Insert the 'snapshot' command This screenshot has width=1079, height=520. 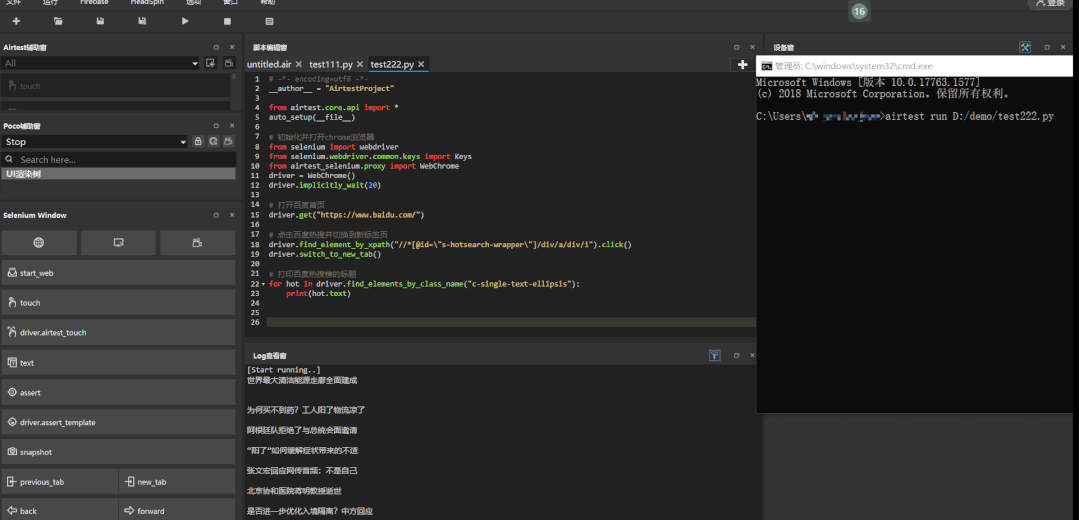118,452
